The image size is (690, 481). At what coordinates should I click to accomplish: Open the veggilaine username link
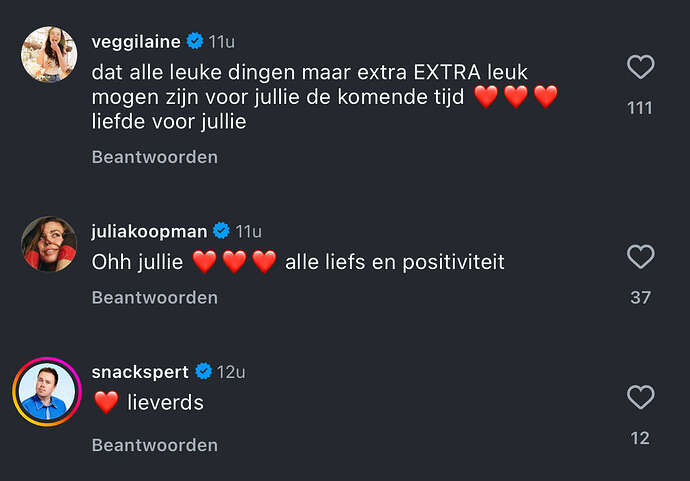tap(136, 42)
